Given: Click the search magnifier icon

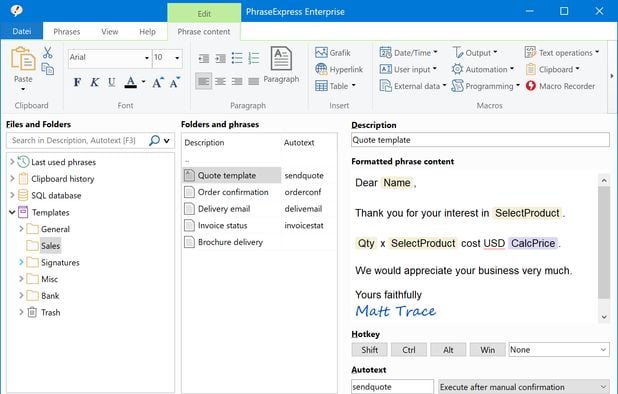Looking at the screenshot, I should 154,140.
